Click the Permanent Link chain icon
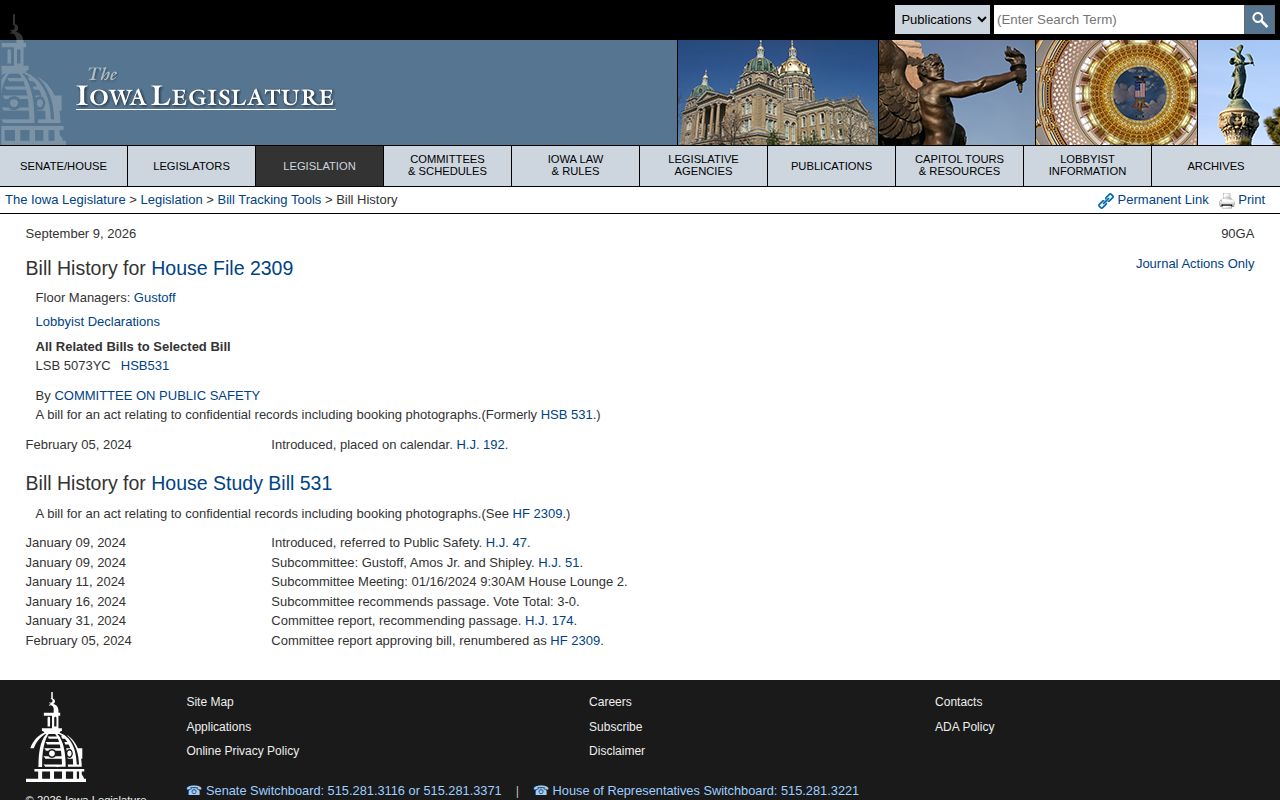The width and height of the screenshot is (1280, 800). [1106, 201]
